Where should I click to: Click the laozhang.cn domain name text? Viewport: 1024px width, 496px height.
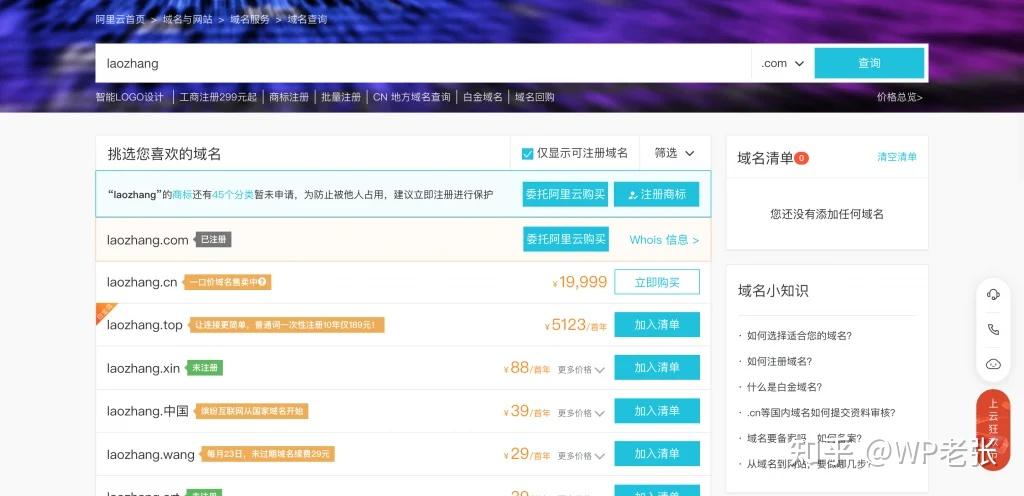coord(142,282)
